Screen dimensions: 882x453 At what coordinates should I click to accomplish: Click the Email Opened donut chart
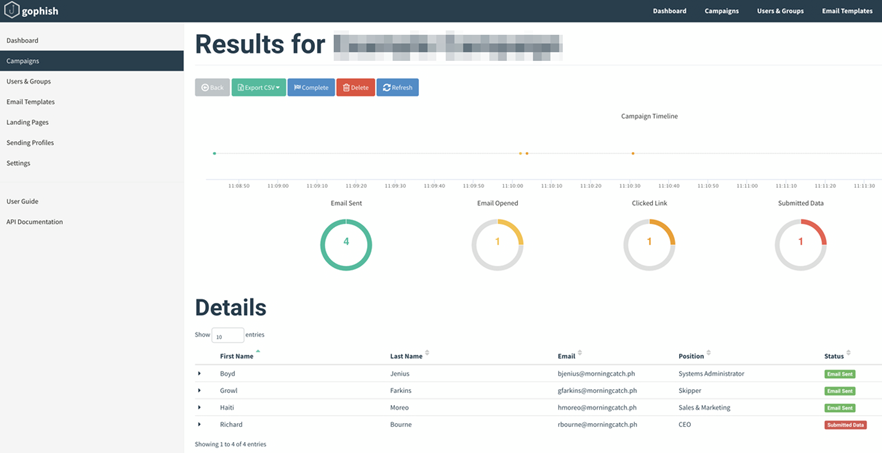coord(497,244)
